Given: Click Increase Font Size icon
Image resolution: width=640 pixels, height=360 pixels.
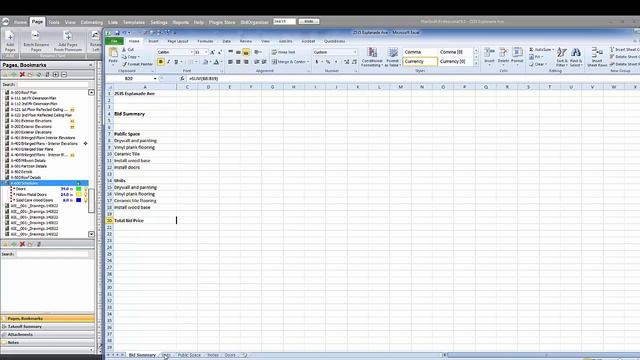Looking at the screenshot, I should coord(212,52).
